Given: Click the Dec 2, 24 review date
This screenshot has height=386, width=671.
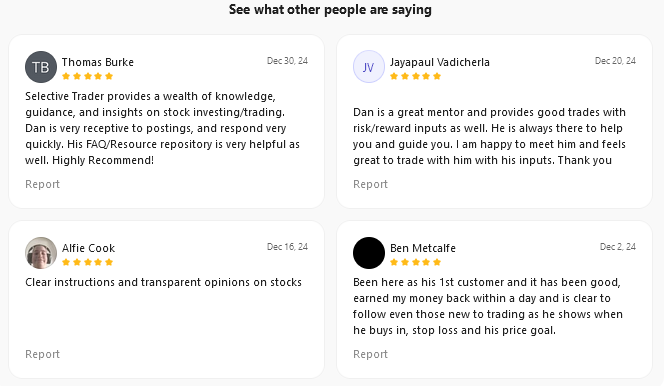Looking at the screenshot, I should click(x=618, y=247).
